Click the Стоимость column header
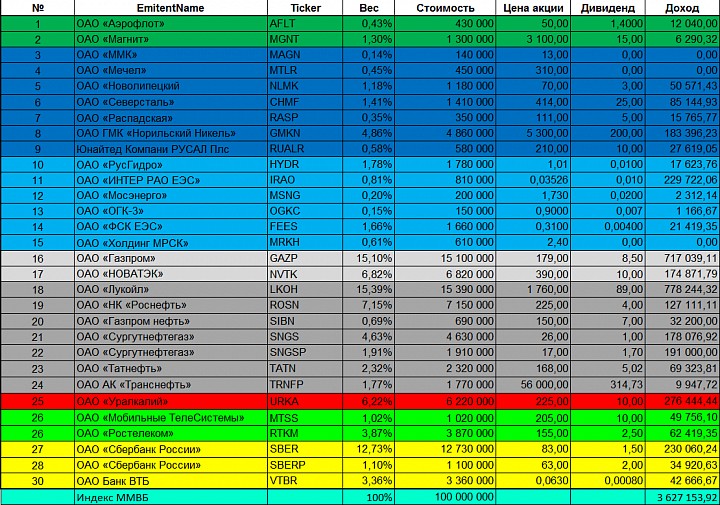Screen dimensions: 720x505 (445, 8)
